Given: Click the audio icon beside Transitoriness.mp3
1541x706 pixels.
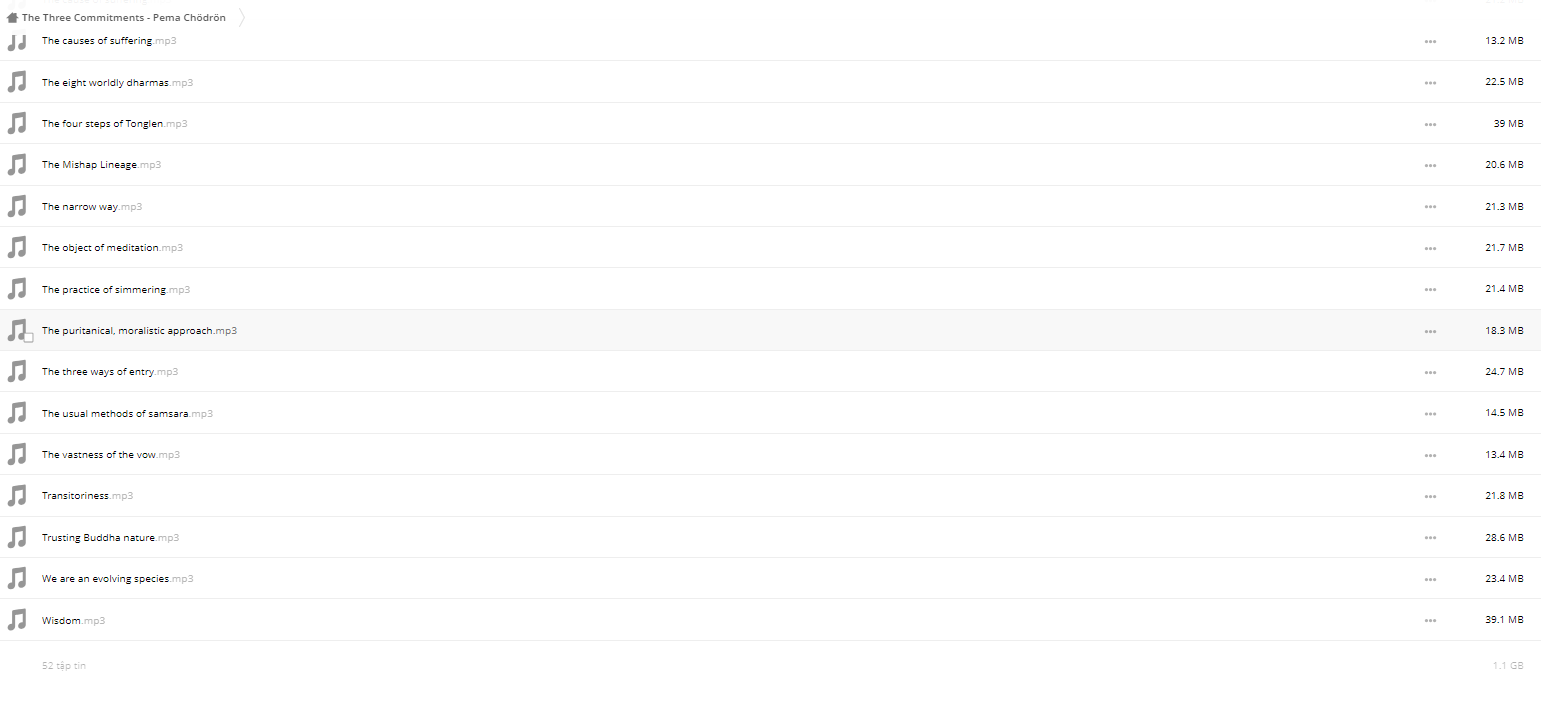Looking at the screenshot, I should click(x=17, y=496).
